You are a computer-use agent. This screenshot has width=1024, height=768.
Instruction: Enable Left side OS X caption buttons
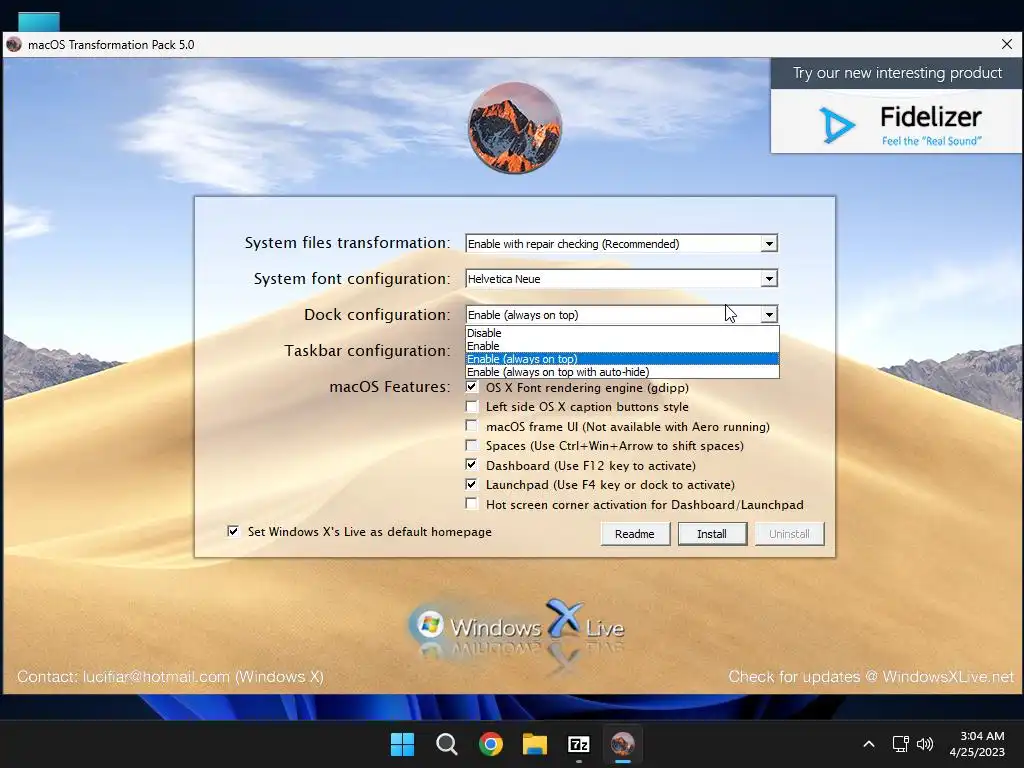472,406
